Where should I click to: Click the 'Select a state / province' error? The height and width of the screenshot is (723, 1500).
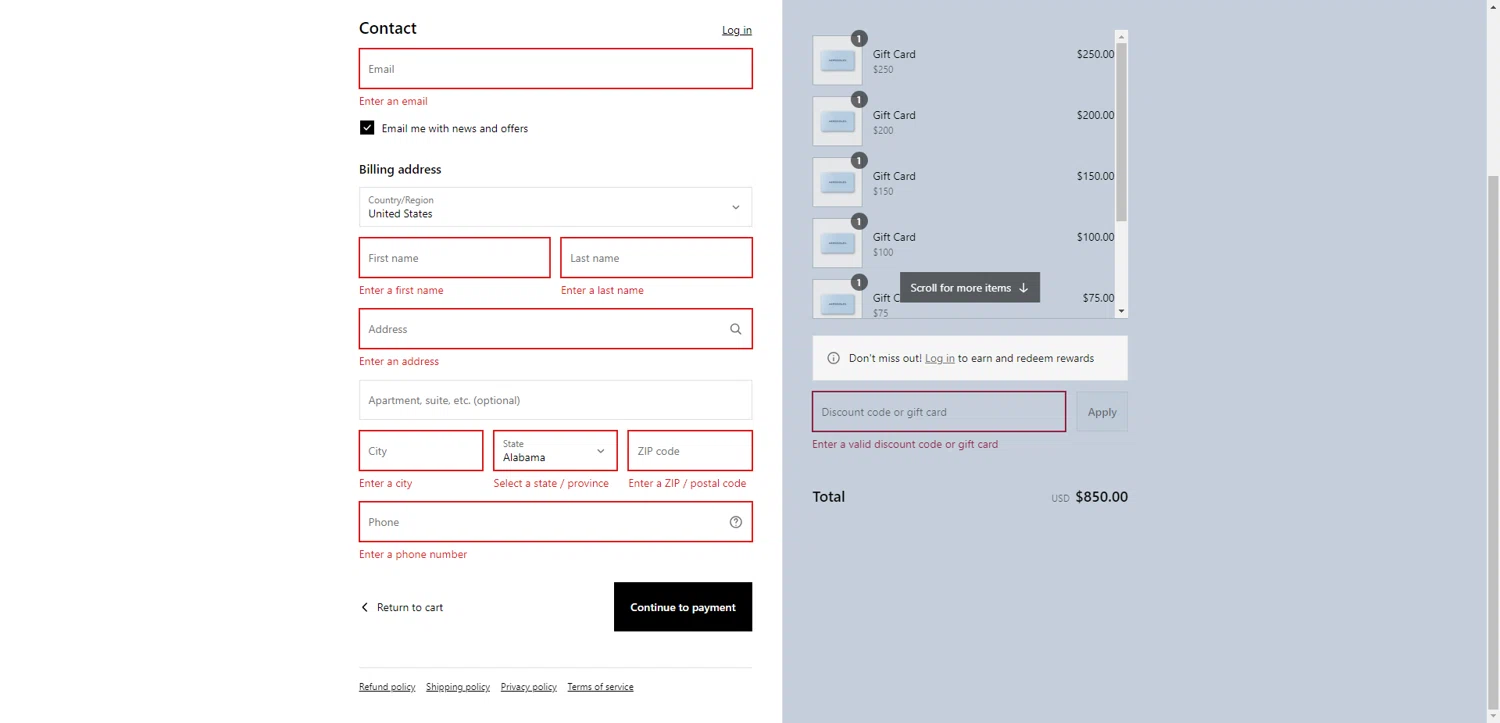551,483
